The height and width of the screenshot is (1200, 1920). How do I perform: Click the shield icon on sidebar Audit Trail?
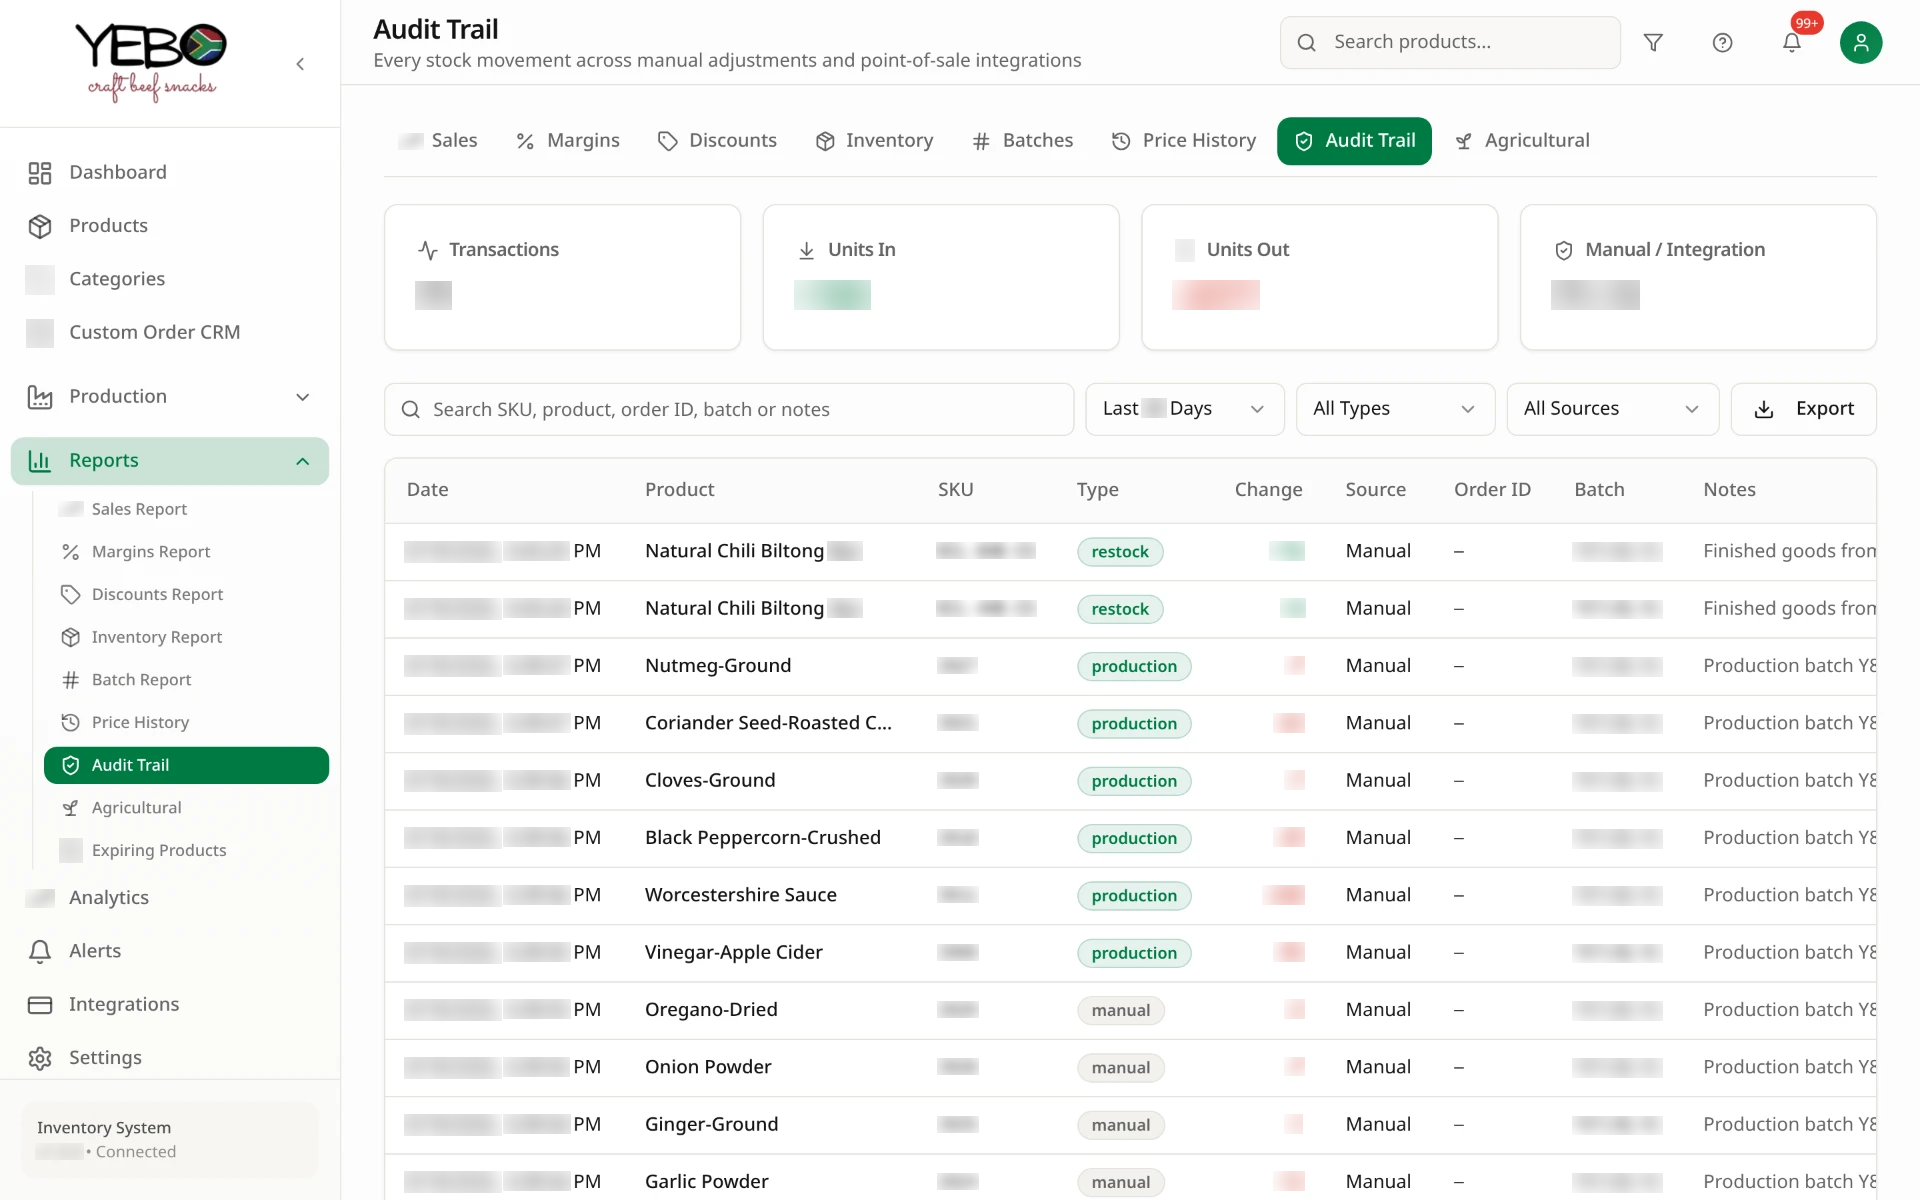(70, 765)
